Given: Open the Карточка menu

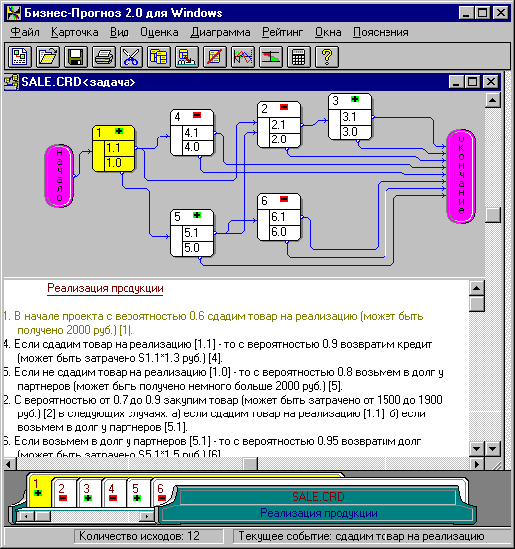Looking at the screenshot, I should [75, 32].
